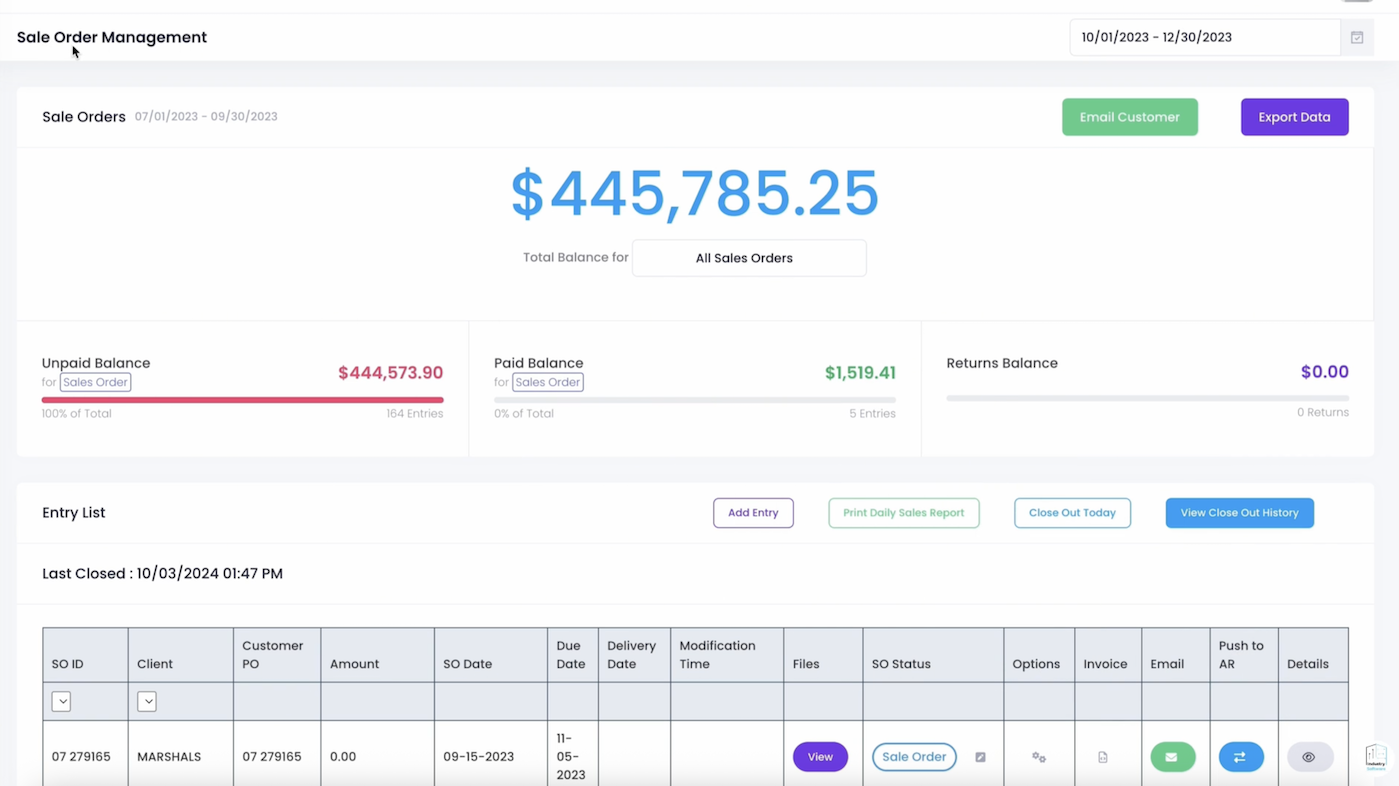Select the Sales Order badge under Unpaid Balance
Viewport: 1399px width, 786px height.
point(95,382)
